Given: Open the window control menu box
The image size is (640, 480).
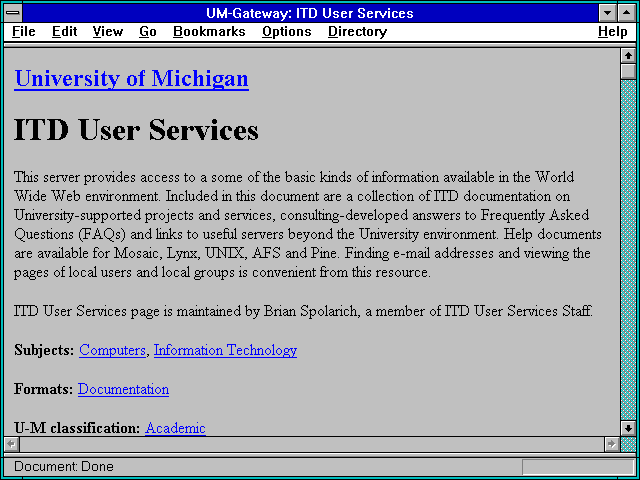Looking at the screenshot, I should pyautogui.click(x=13, y=13).
